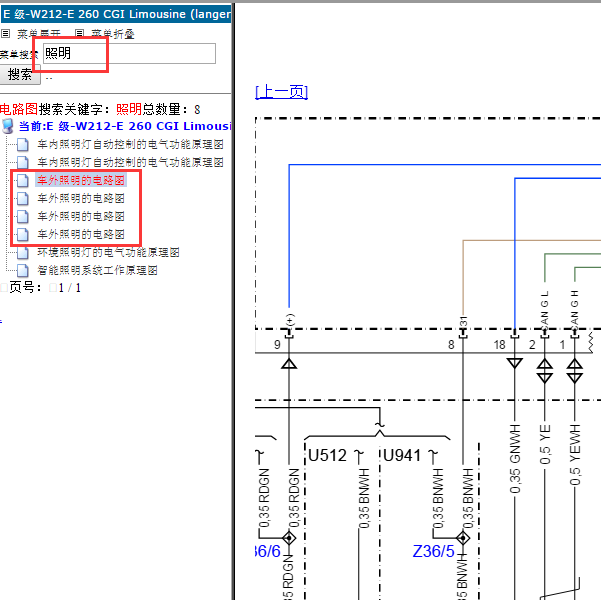This screenshot has height=600, width=601.
Task: Click page icon beside 智能照明系统工作原理图
Action: [x=23, y=270]
